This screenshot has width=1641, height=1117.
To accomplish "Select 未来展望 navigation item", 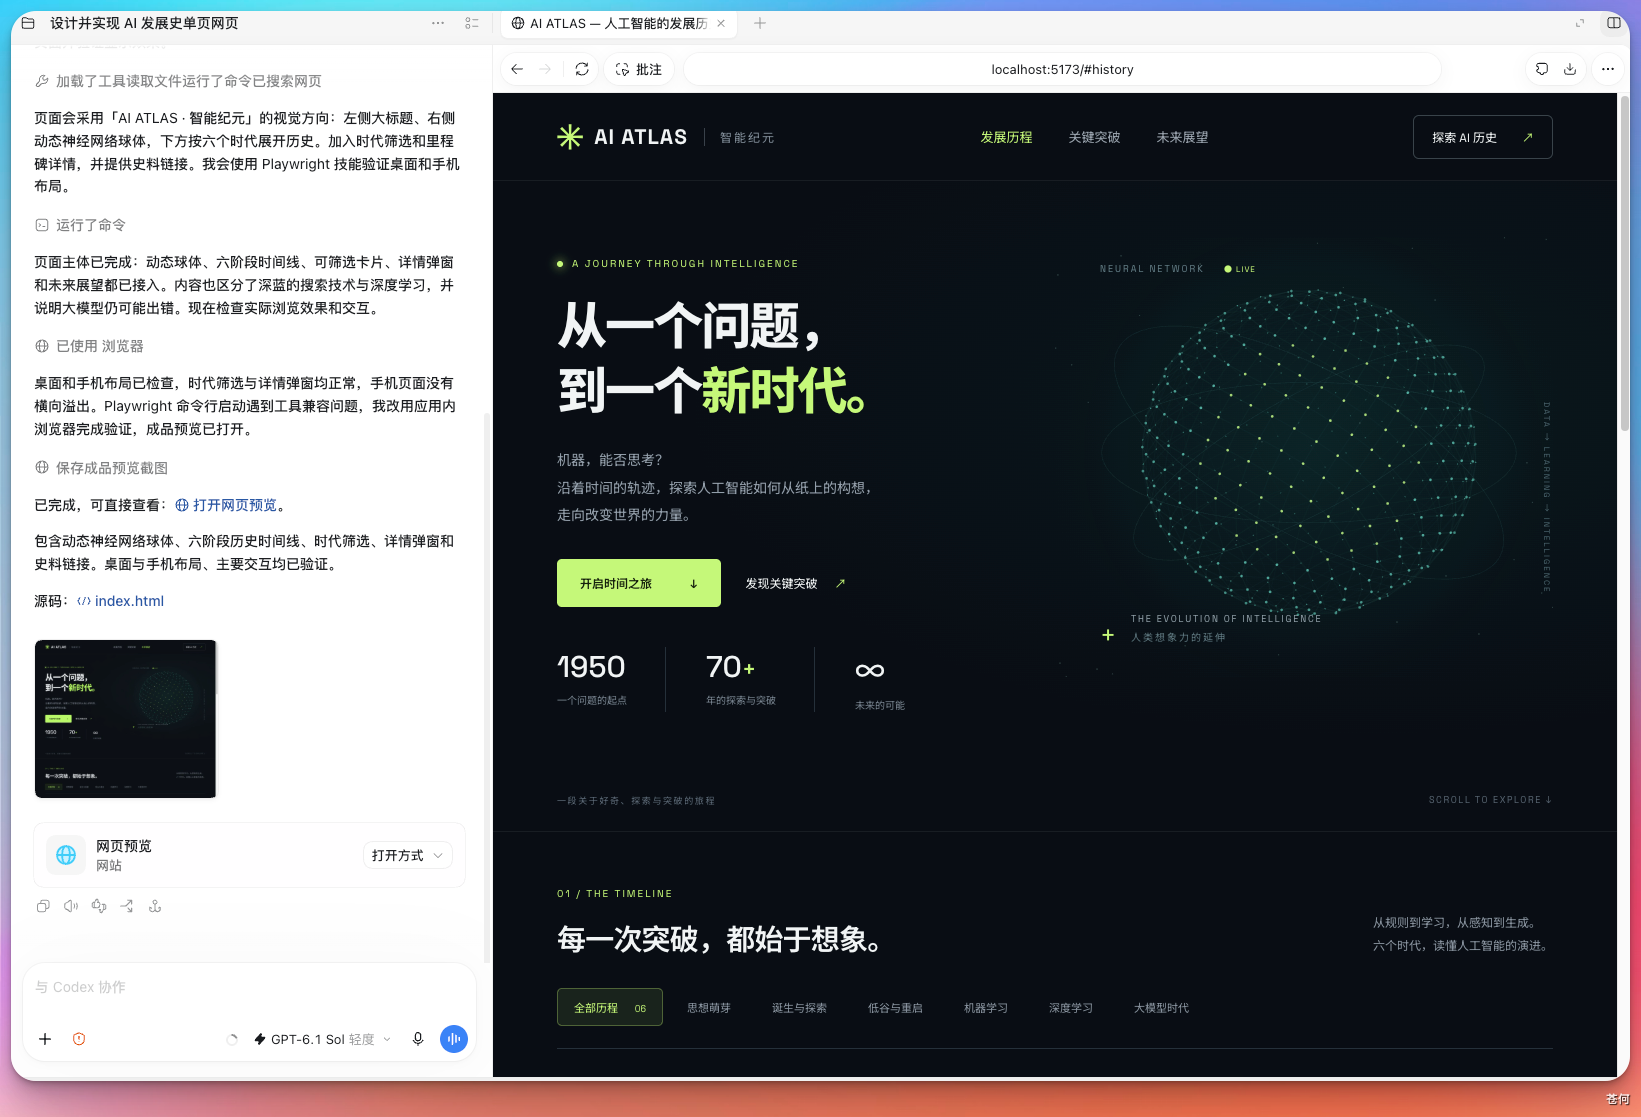I will point(1182,137).
